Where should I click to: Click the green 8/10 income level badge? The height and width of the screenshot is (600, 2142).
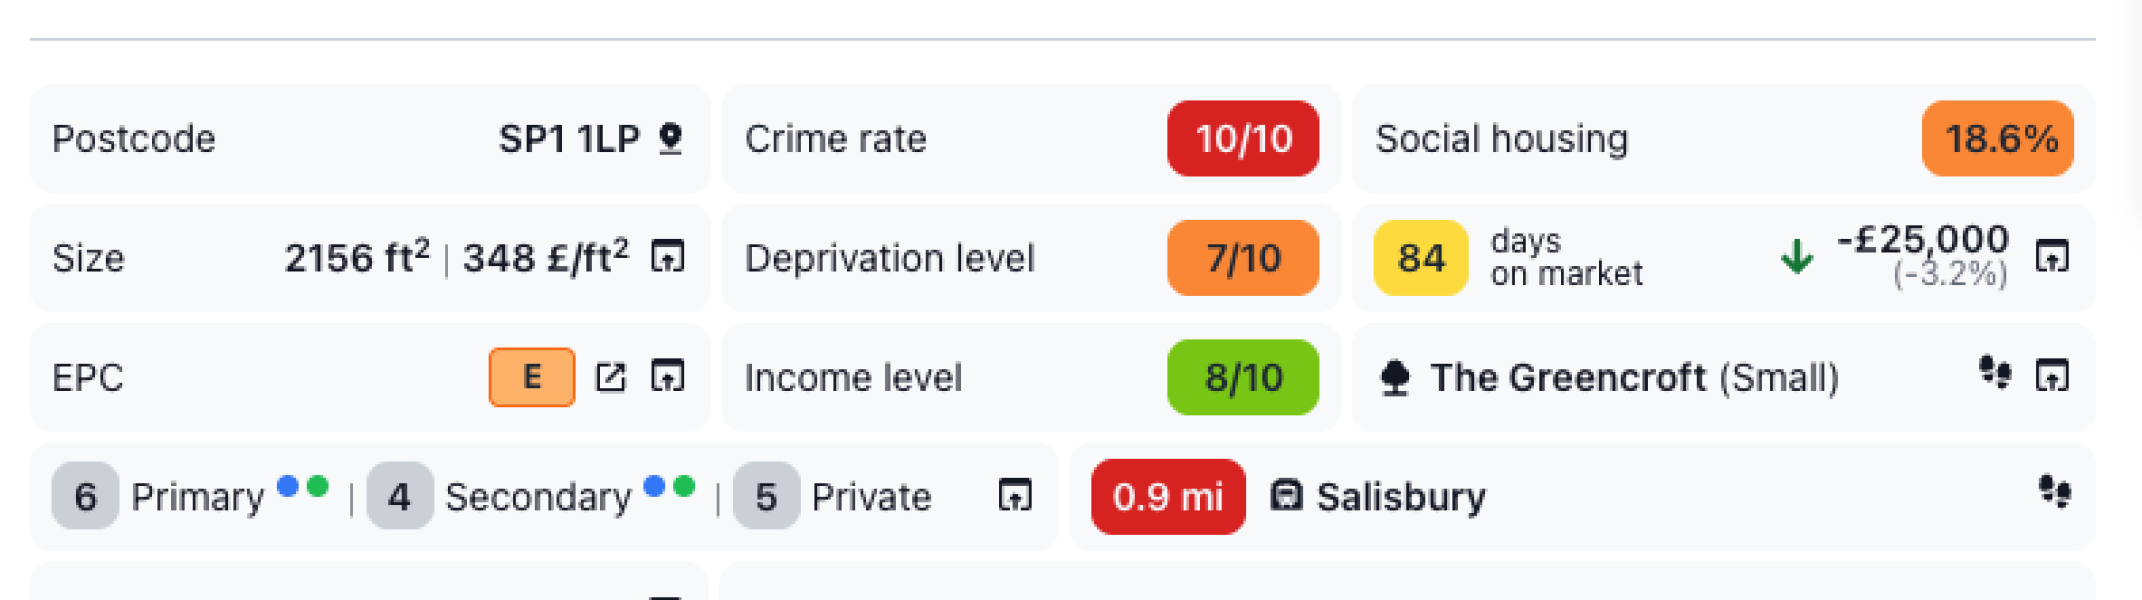pyautogui.click(x=1242, y=378)
